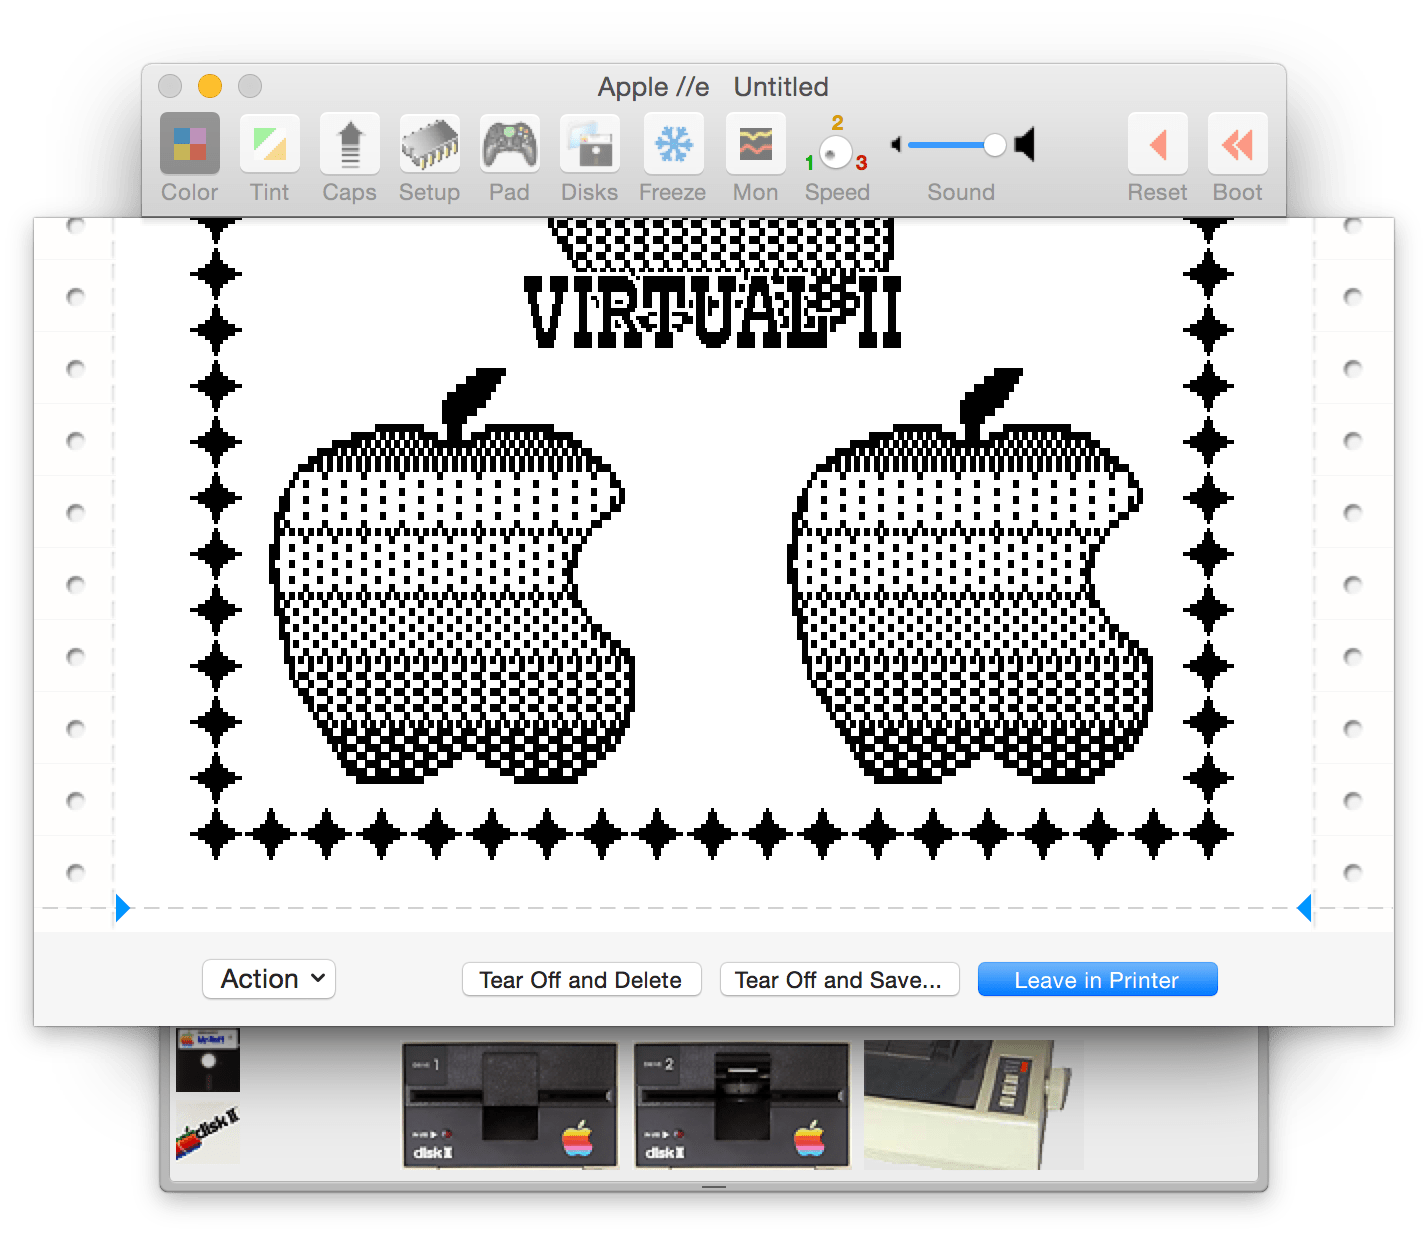Image resolution: width=1428 pixels, height=1234 pixels.
Task: Click the printer device image
Action: click(x=974, y=1104)
